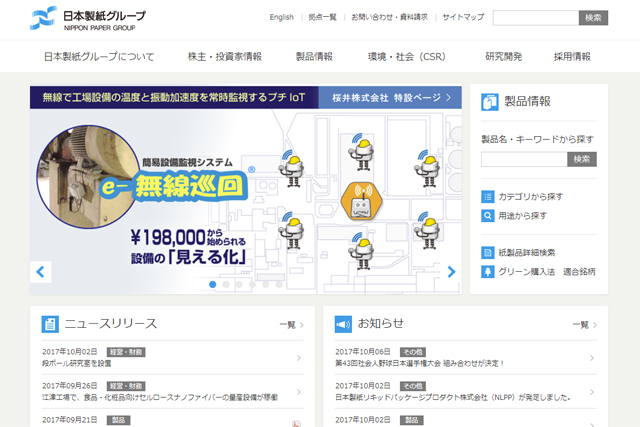
Task: Click その他 tag on 2017年10月06日 notice
Action: pos(413,352)
